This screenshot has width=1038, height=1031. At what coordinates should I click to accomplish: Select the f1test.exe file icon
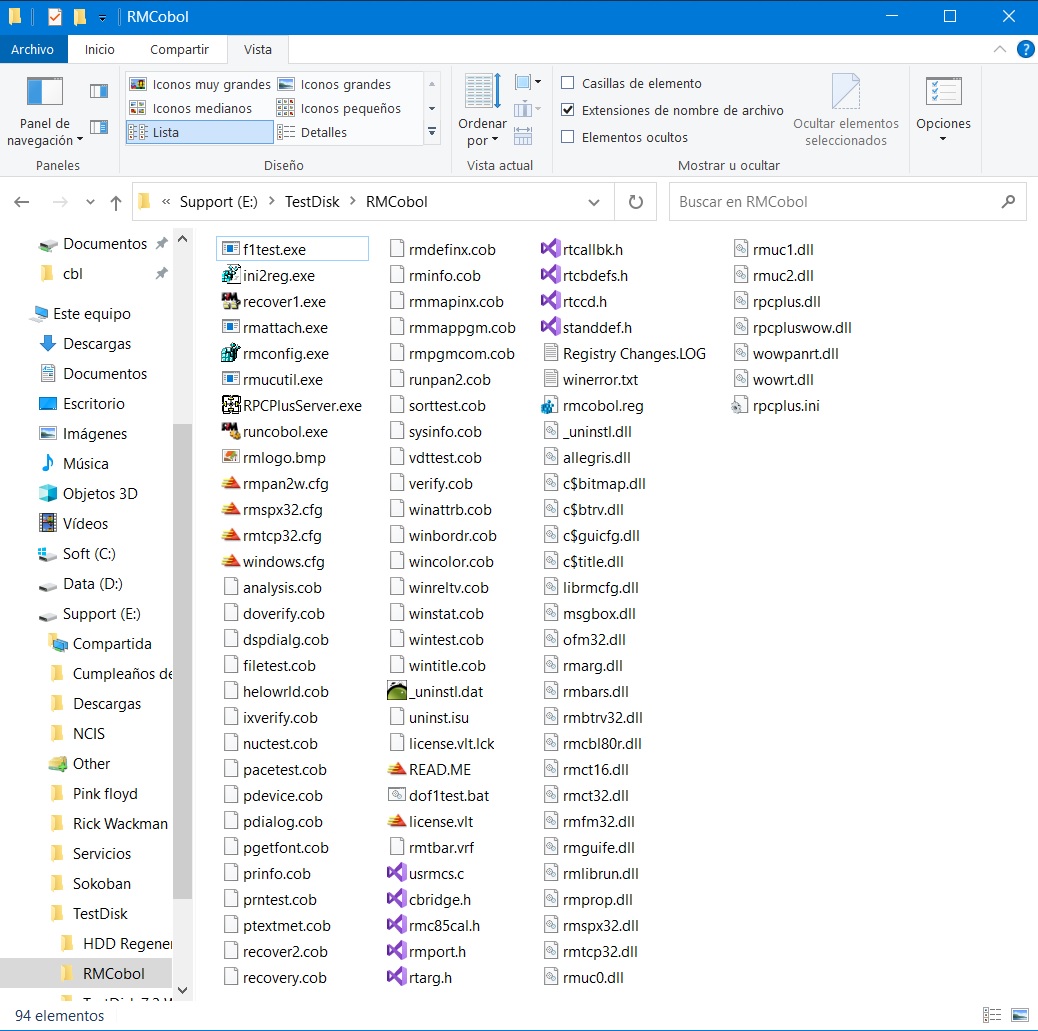(230, 249)
